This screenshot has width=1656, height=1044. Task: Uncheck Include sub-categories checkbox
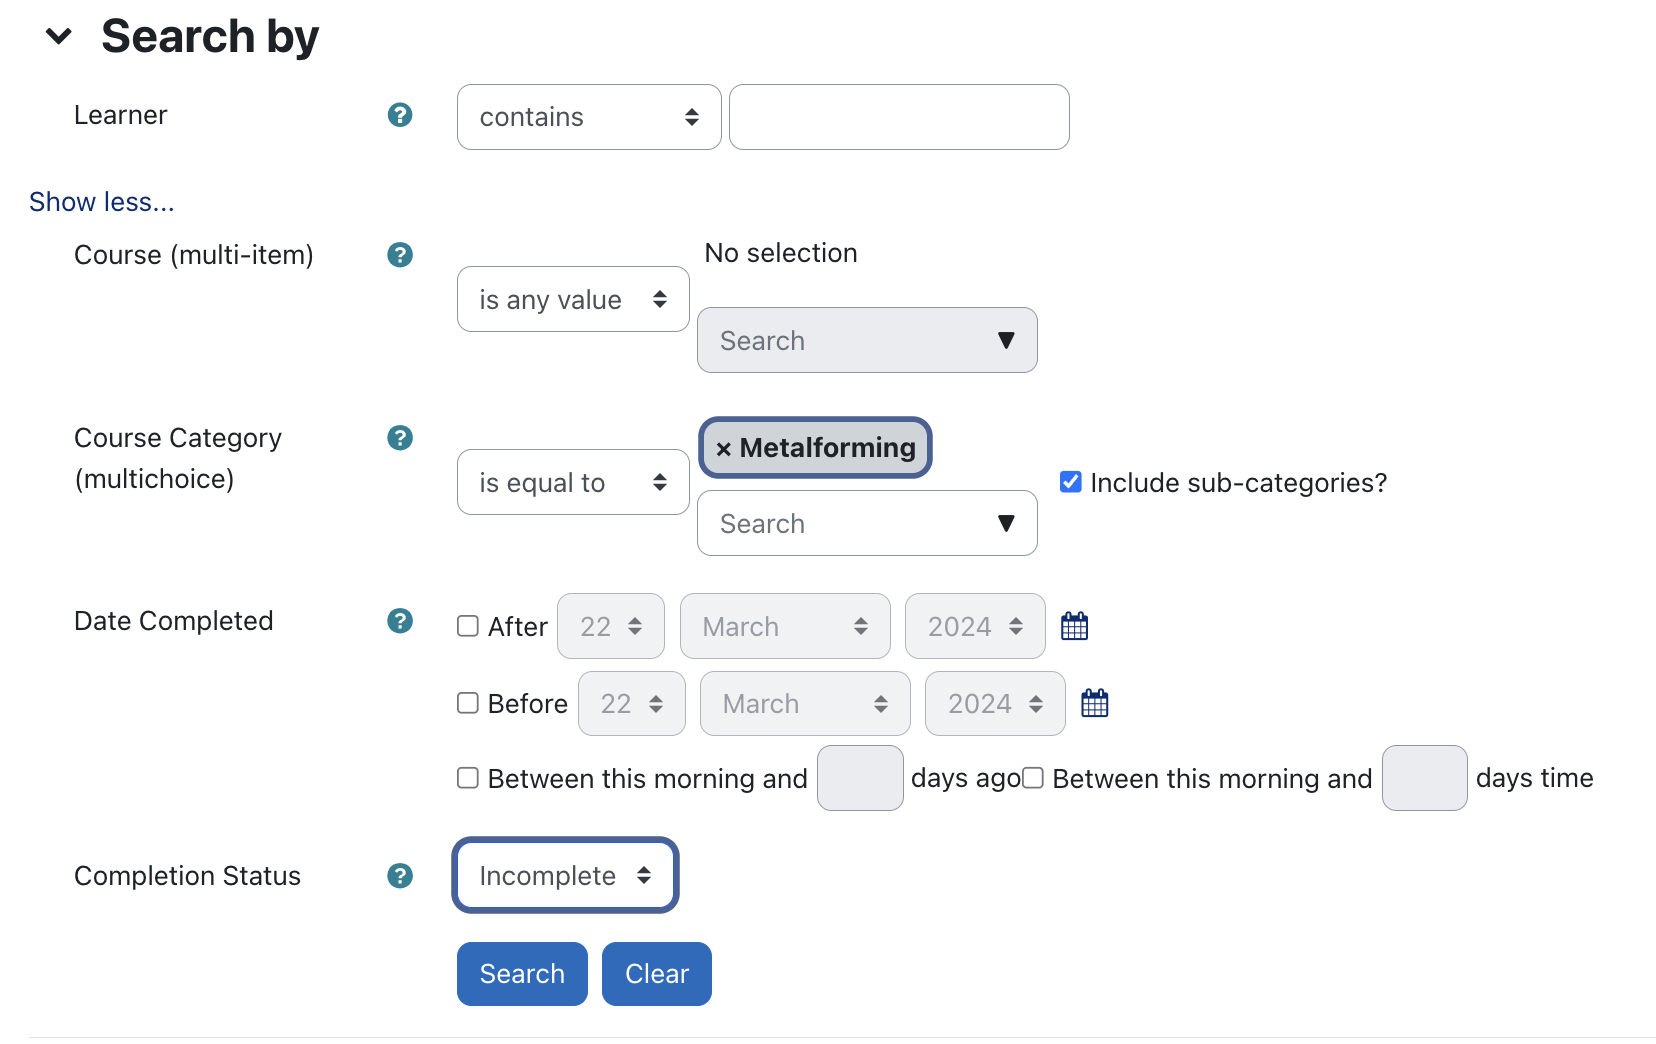1070,482
